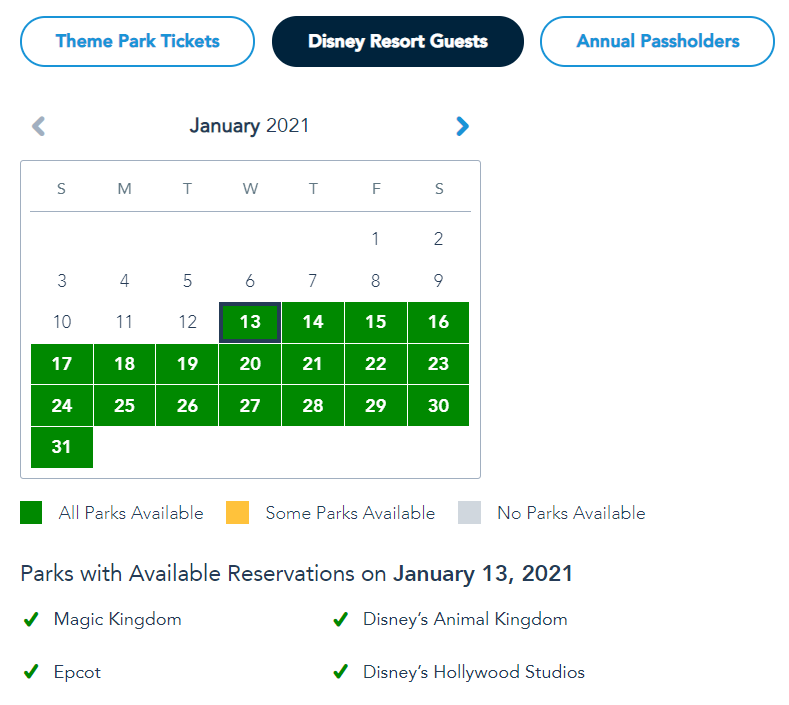Click the green All Parks Available swatch

31,513
